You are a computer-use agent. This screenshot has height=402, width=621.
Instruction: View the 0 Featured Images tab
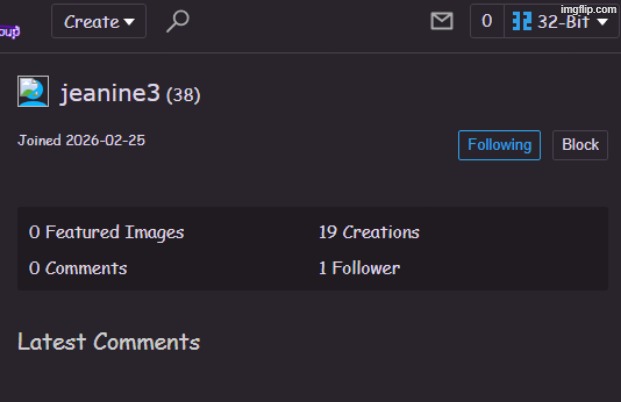(x=106, y=232)
